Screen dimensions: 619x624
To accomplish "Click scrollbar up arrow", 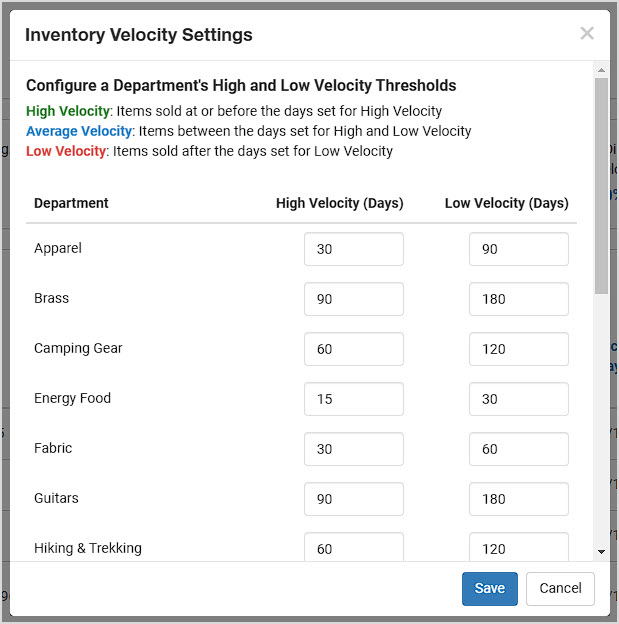I will 601,70.
